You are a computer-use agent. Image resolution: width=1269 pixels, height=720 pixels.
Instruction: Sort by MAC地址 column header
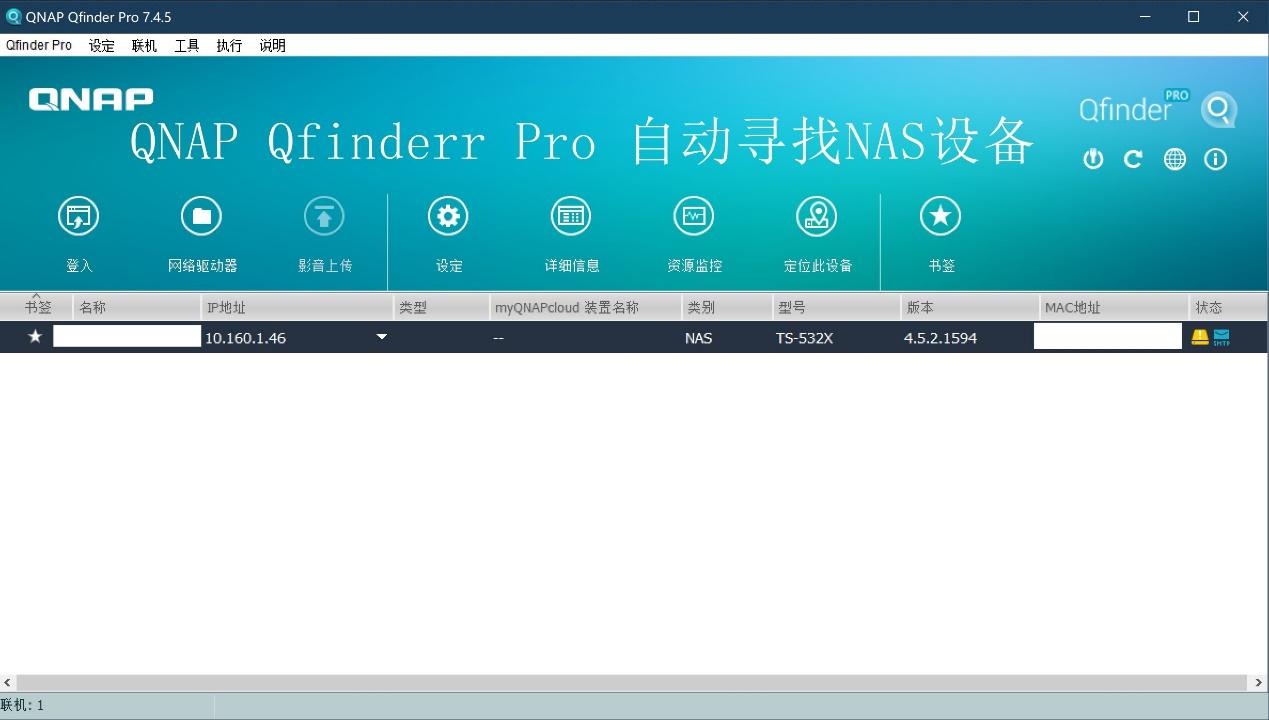1114,307
